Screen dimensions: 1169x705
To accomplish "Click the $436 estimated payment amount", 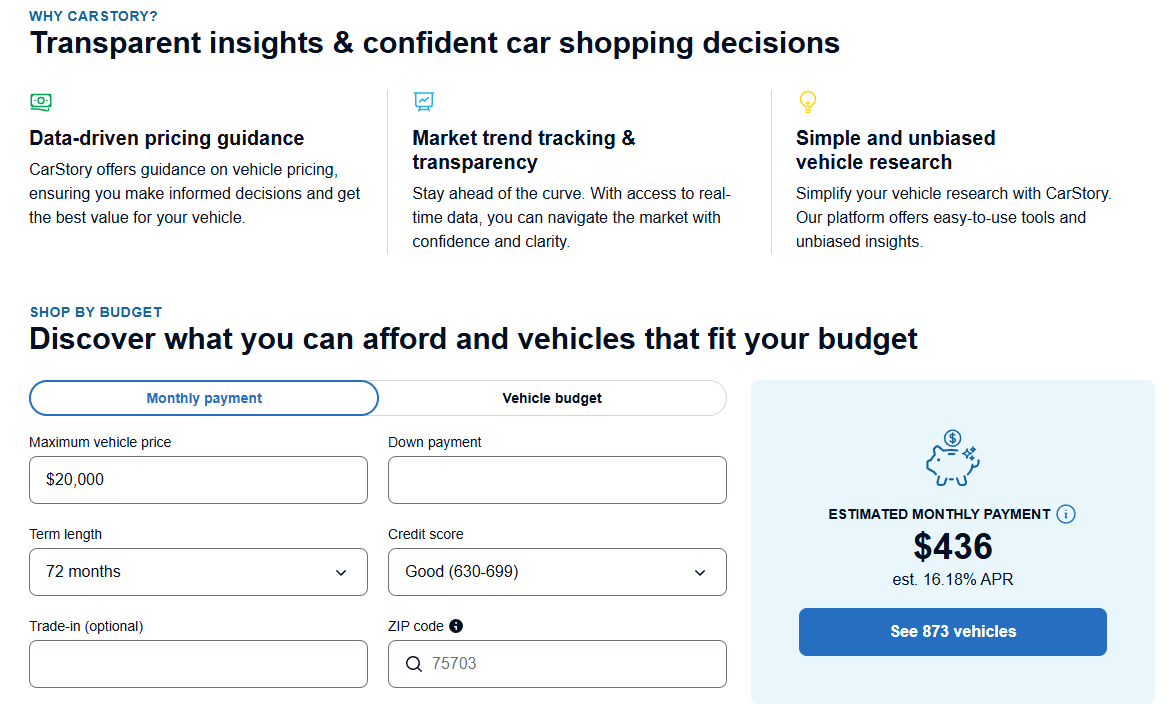I will [952, 547].
